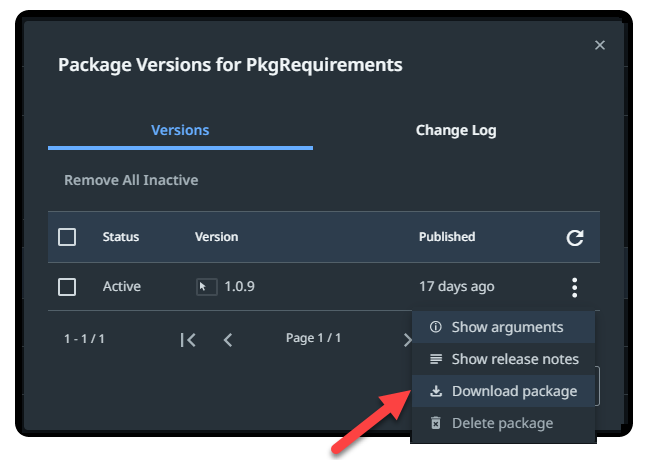
Task: Select the 1.0.9 version number text
Action: [x=239, y=287]
